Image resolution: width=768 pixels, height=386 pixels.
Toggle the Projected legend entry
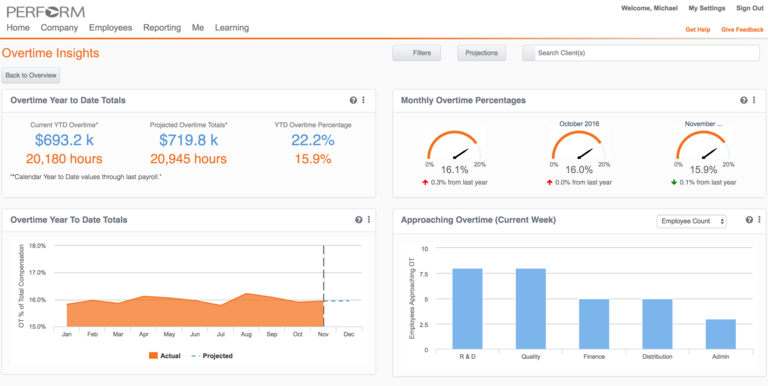coord(211,356)
